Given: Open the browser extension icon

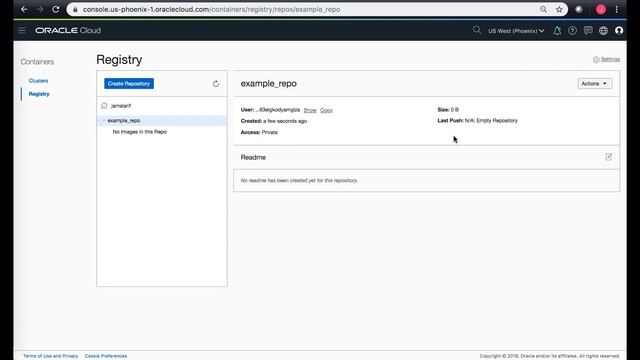Looking at the screenshot, I should coord(579,9).
